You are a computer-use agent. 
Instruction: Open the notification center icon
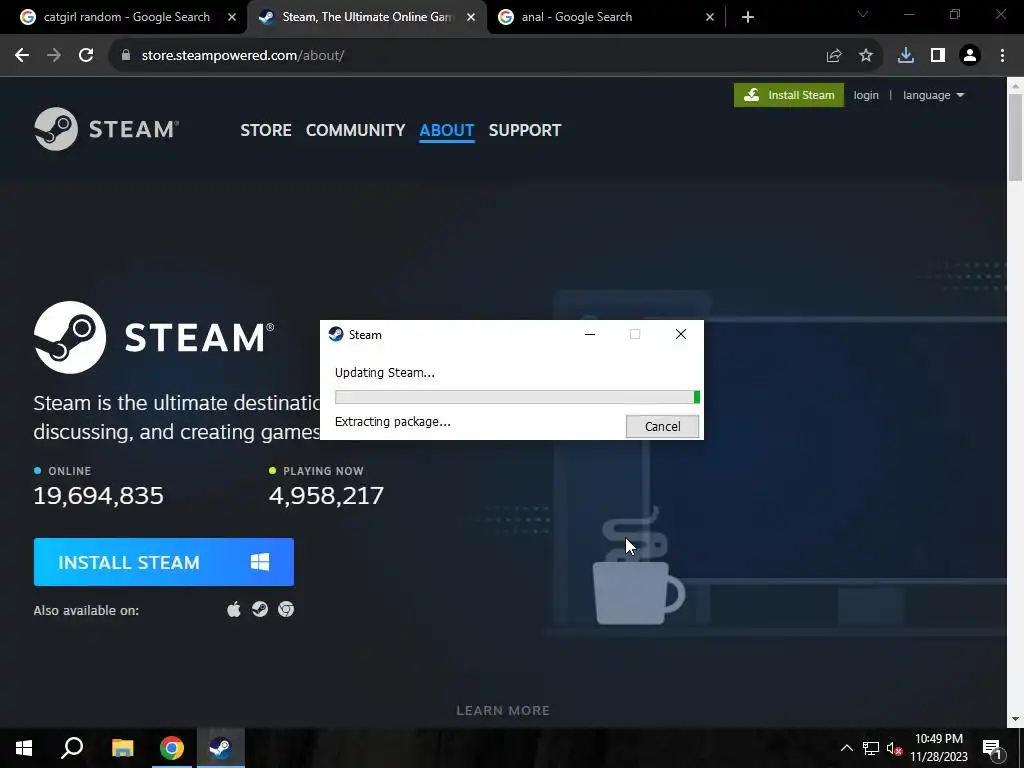point(992,748)
